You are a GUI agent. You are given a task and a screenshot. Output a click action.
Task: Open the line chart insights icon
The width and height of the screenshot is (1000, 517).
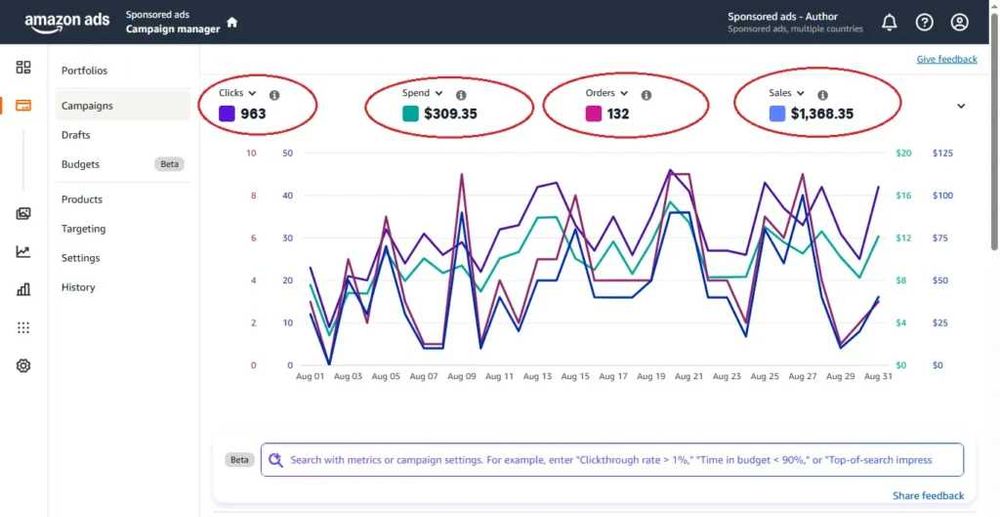24,251
